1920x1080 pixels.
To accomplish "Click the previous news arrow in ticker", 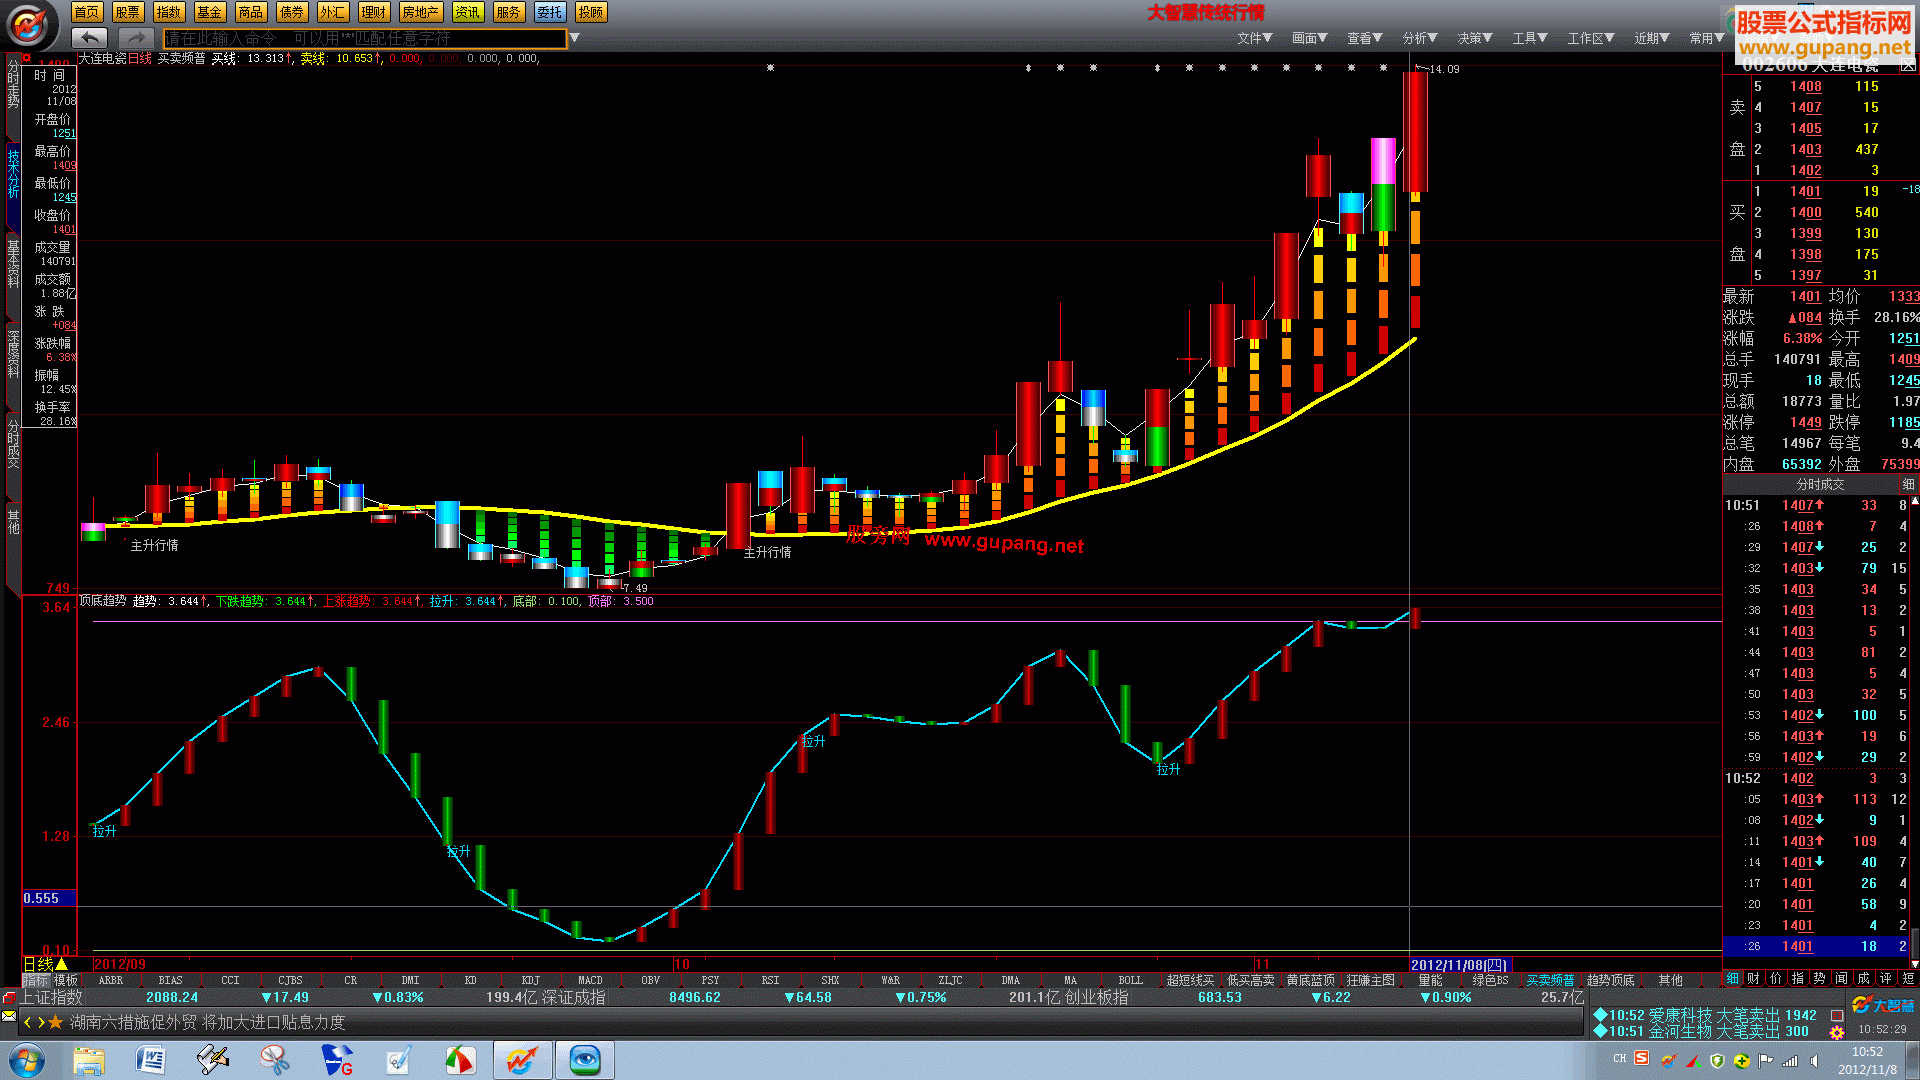I will pyautogui.click(x=28, y=1022).
